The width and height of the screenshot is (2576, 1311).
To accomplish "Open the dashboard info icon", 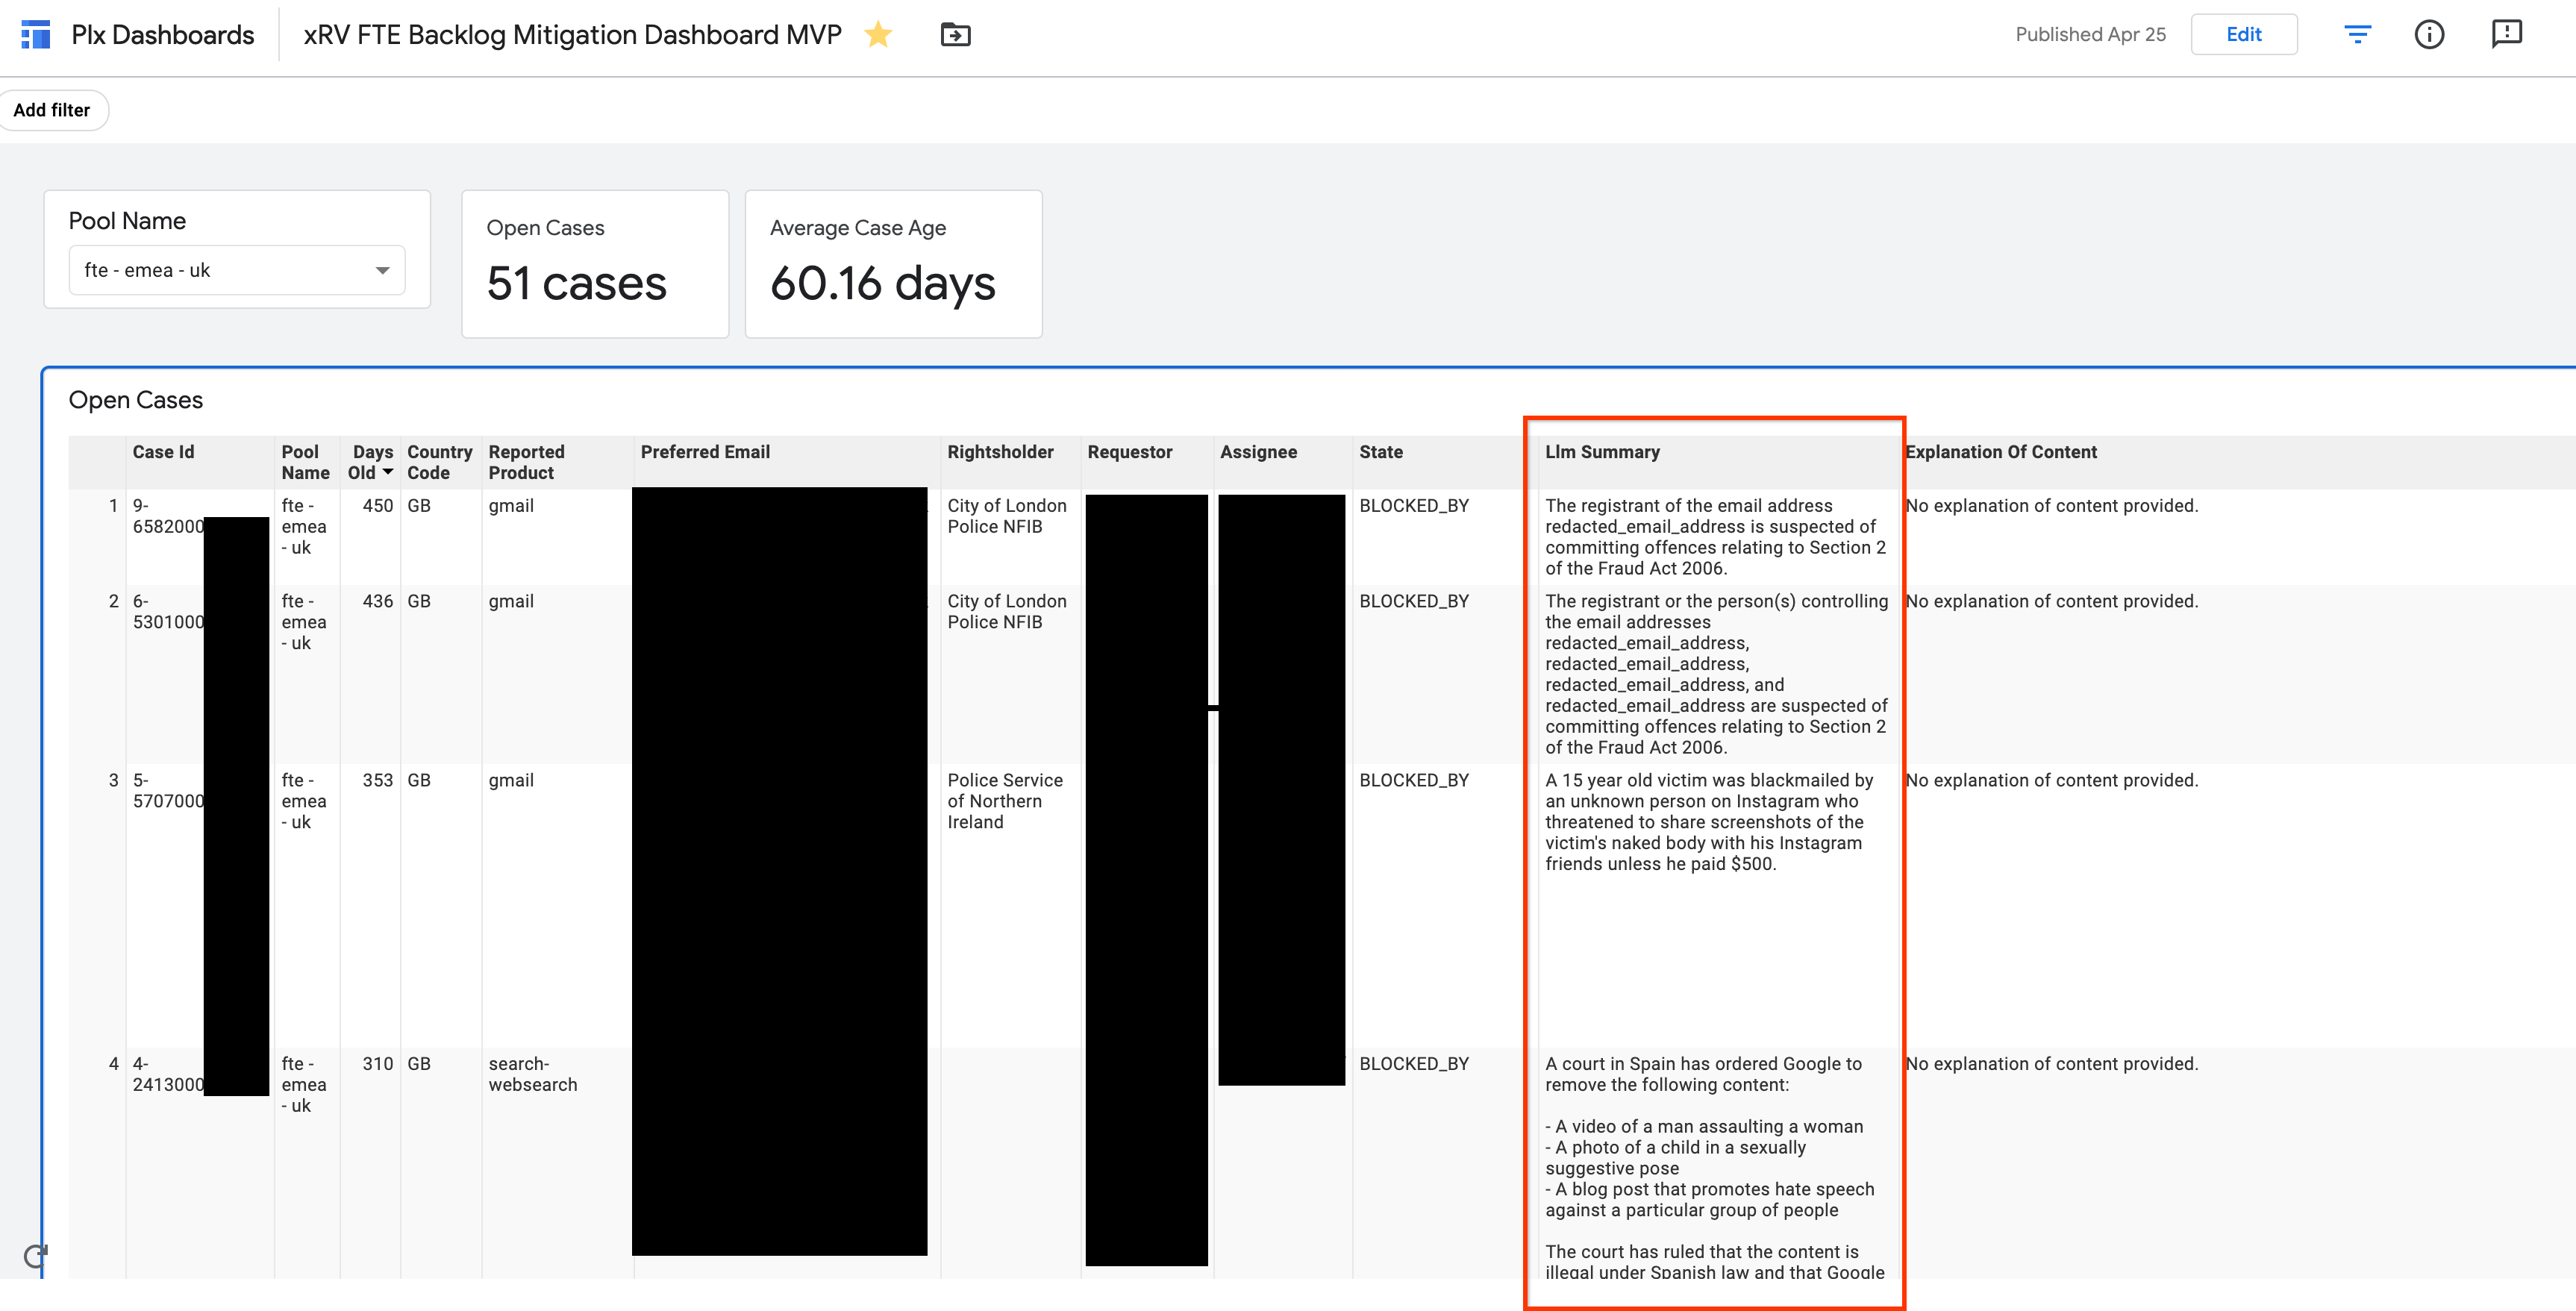I will [2429, 35].
